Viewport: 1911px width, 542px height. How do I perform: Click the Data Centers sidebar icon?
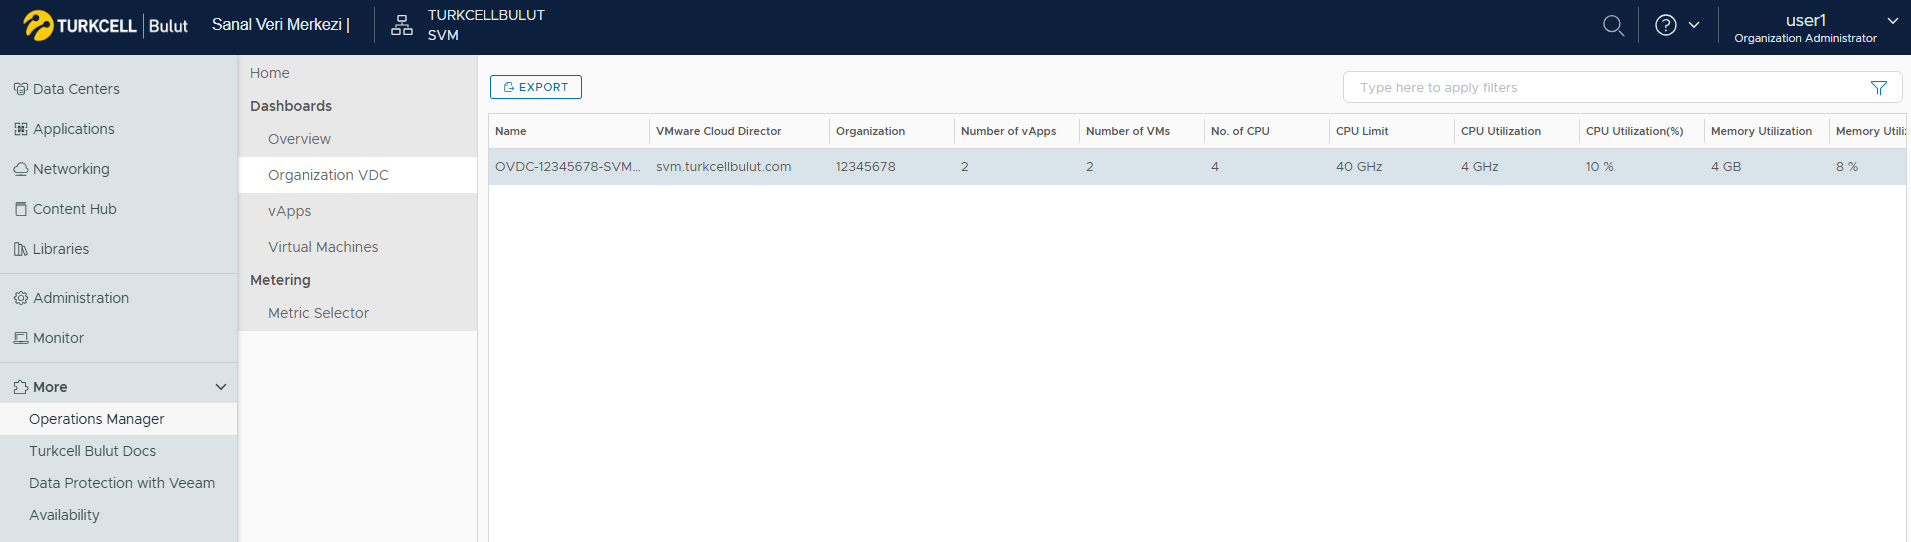(21, 89)
